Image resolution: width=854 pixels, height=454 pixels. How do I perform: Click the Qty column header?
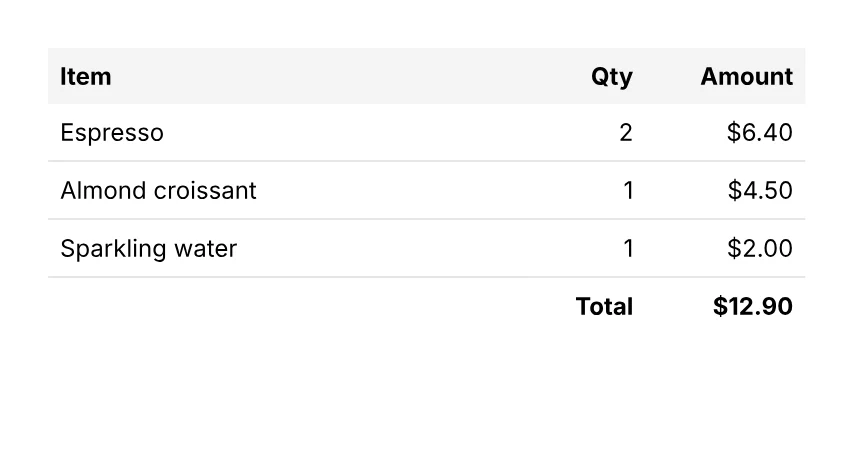coord(612,77)
